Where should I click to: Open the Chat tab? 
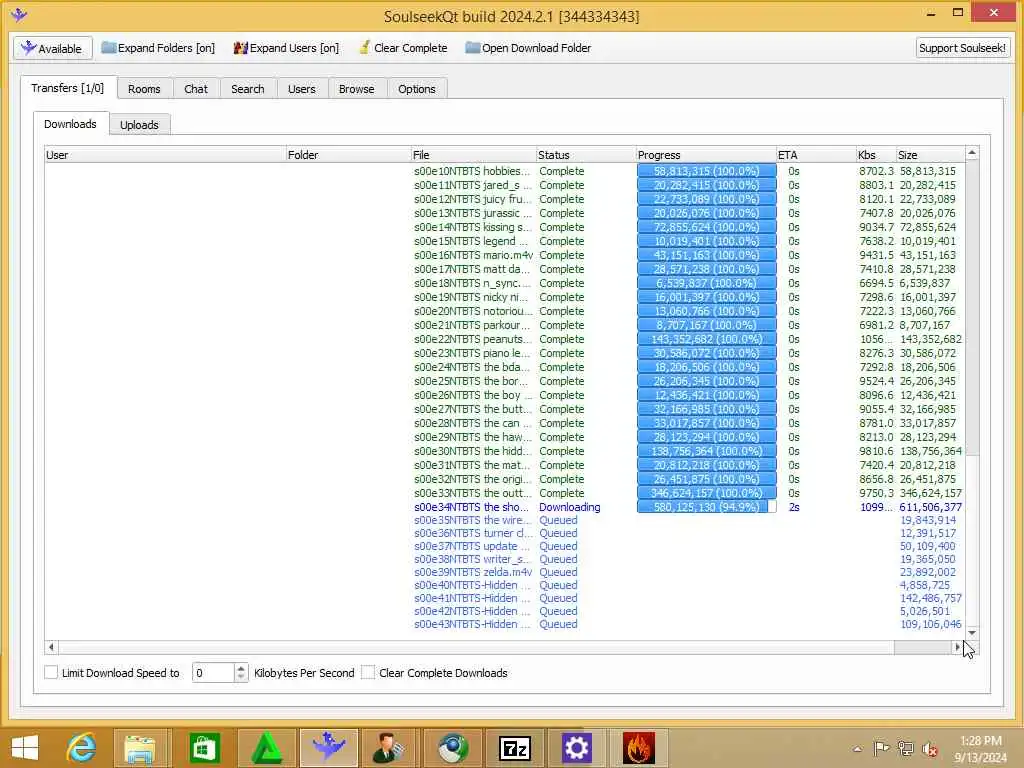[196, 89]
